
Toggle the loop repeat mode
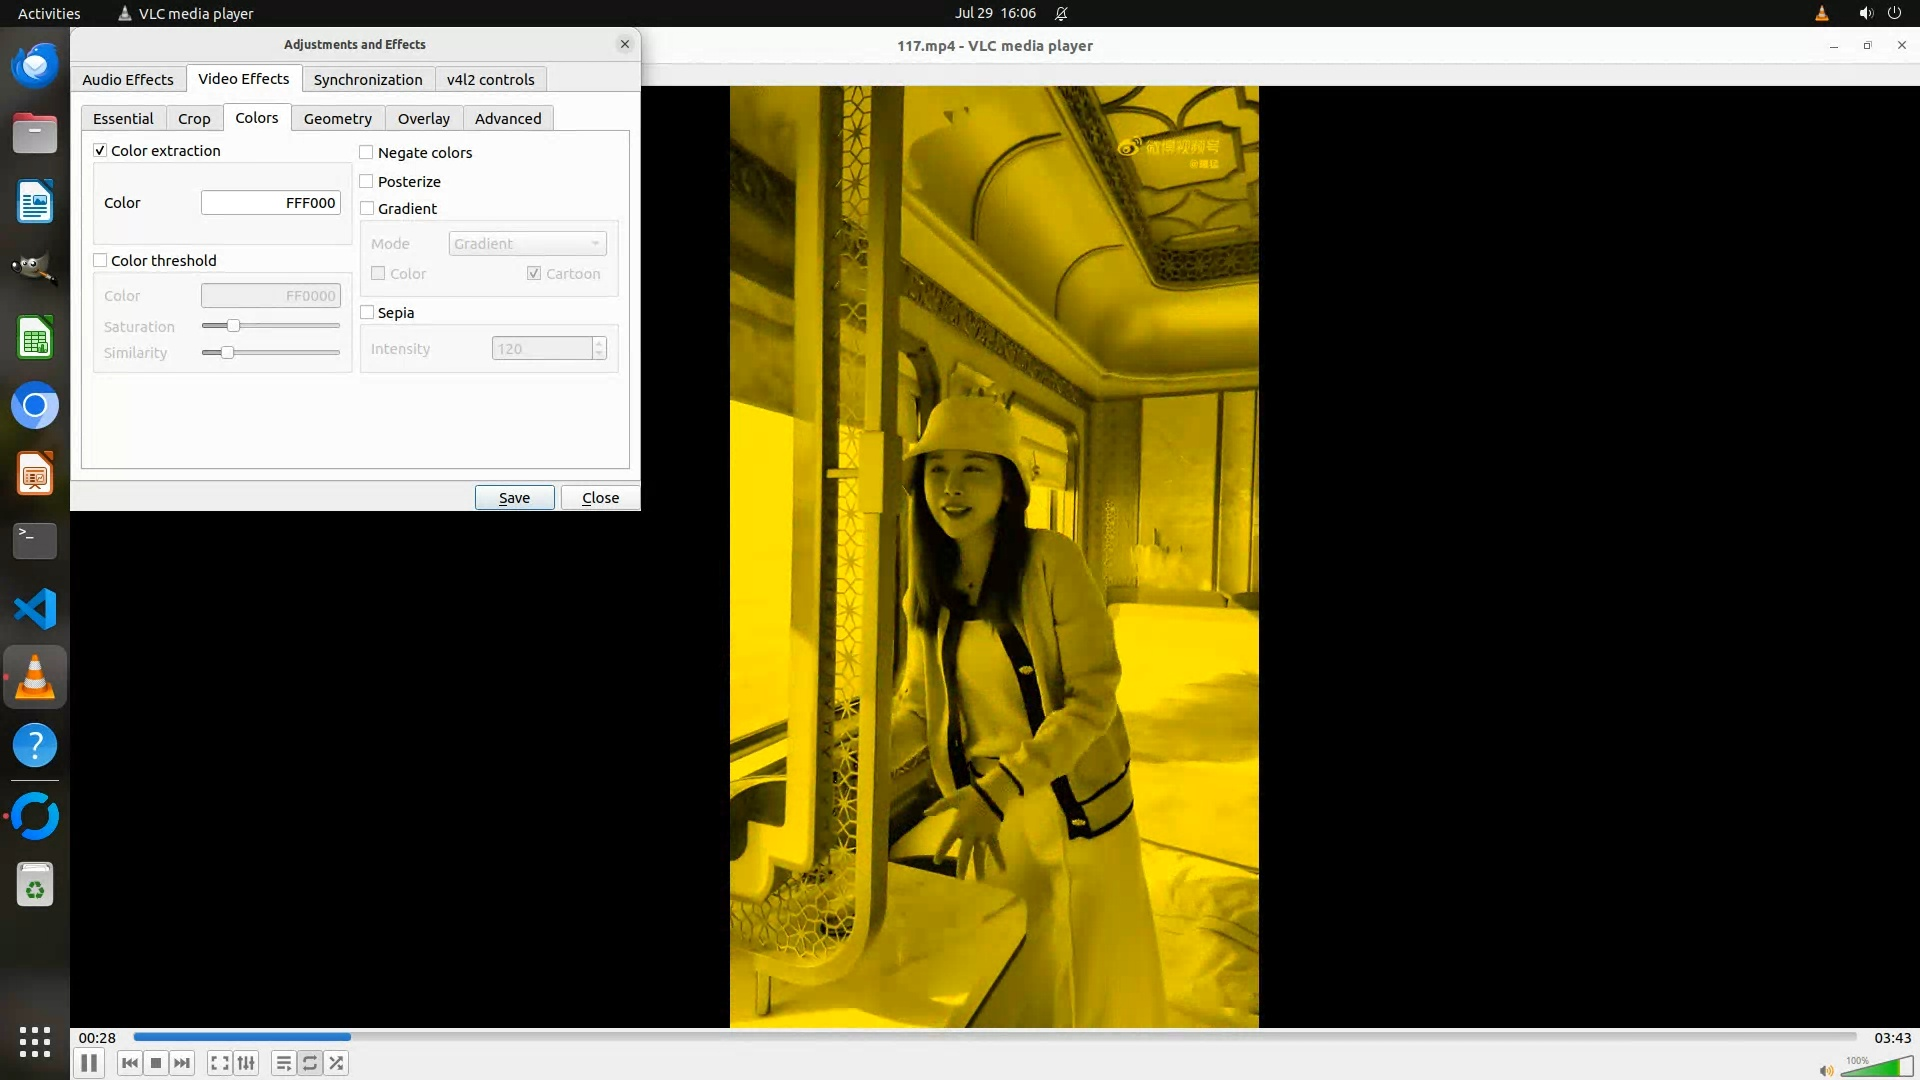pyautogui.click(x=310, y=1063)
